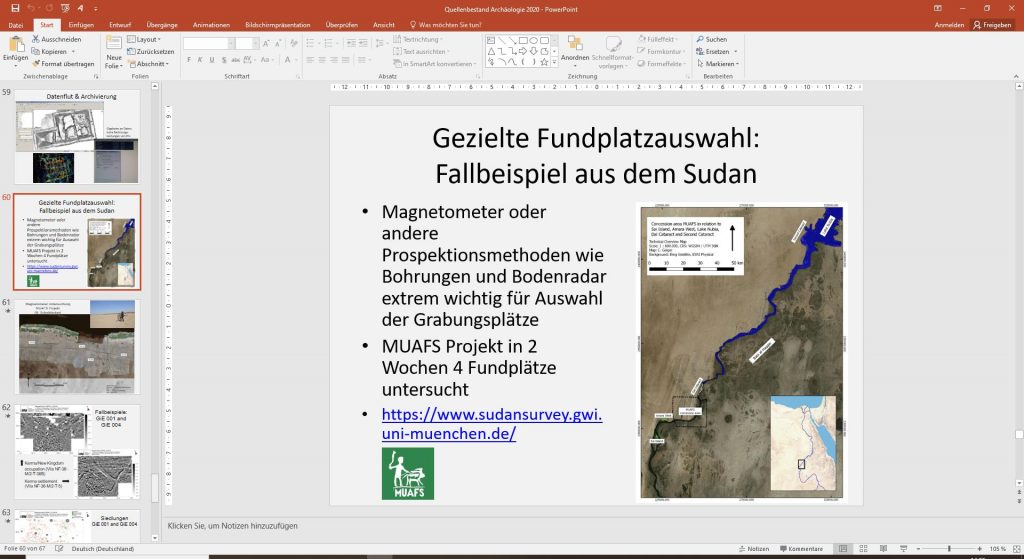Toggle underline formatting U
Viewport: 1024px width, 559px height.
pos(212,60)
